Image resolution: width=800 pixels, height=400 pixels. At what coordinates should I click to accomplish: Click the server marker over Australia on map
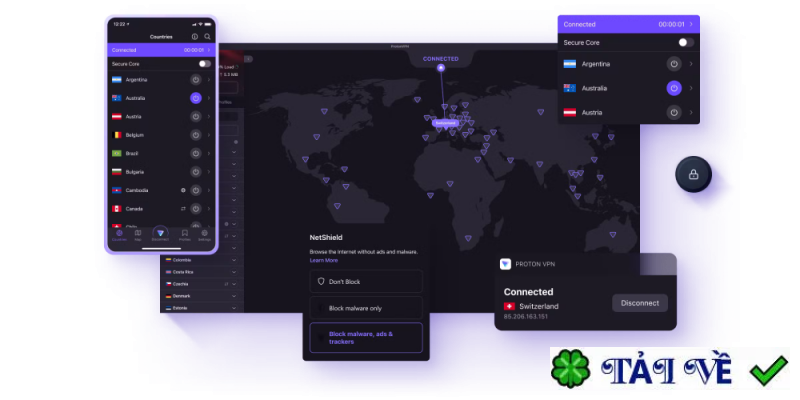[x=612, y=235]
